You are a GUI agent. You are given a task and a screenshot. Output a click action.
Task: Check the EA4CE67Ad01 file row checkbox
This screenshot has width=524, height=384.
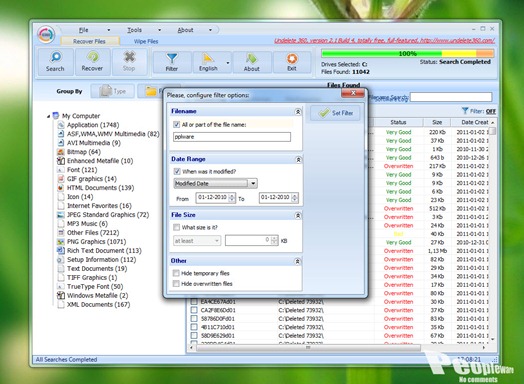coord(194,301)
